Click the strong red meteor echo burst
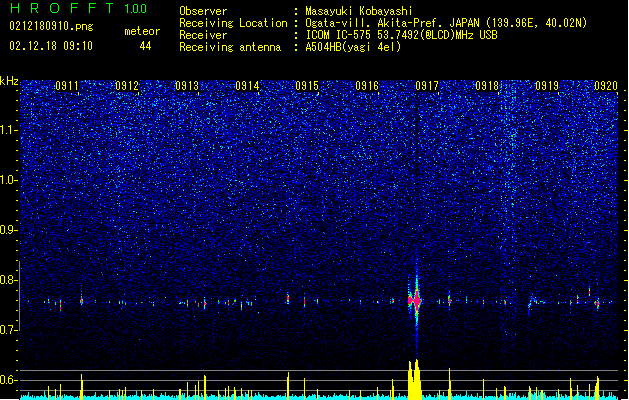The width and height of the screenshot is (629, 400). (x=414, y=301)
